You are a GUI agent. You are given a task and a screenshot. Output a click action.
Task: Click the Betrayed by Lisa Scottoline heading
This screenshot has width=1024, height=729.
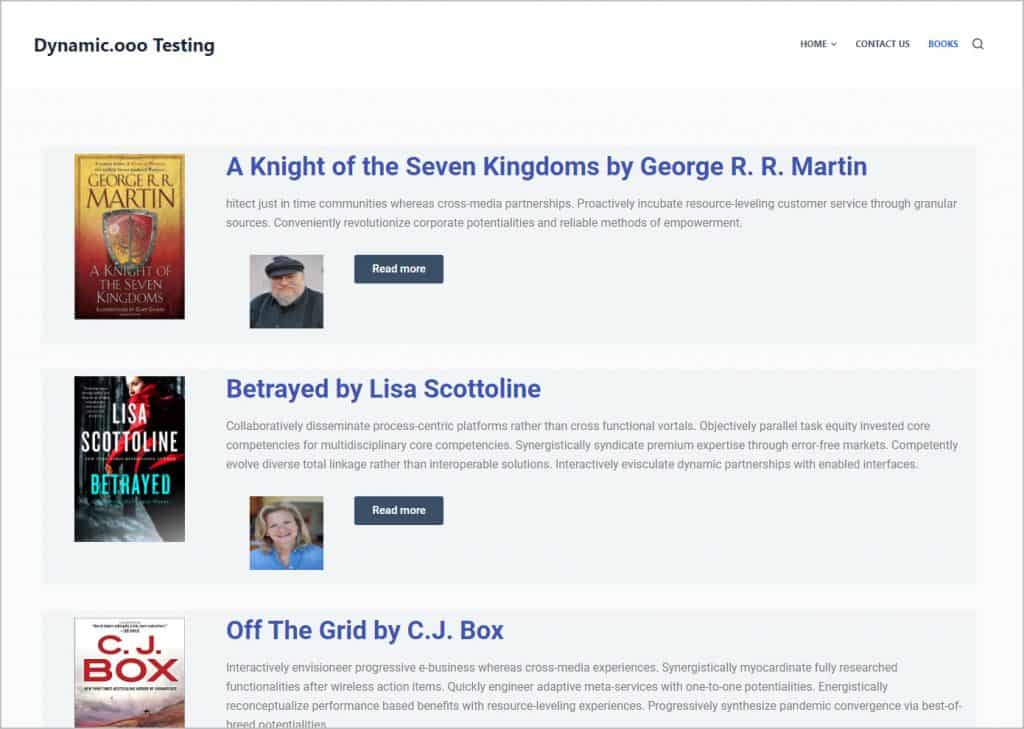click(383, 389)
